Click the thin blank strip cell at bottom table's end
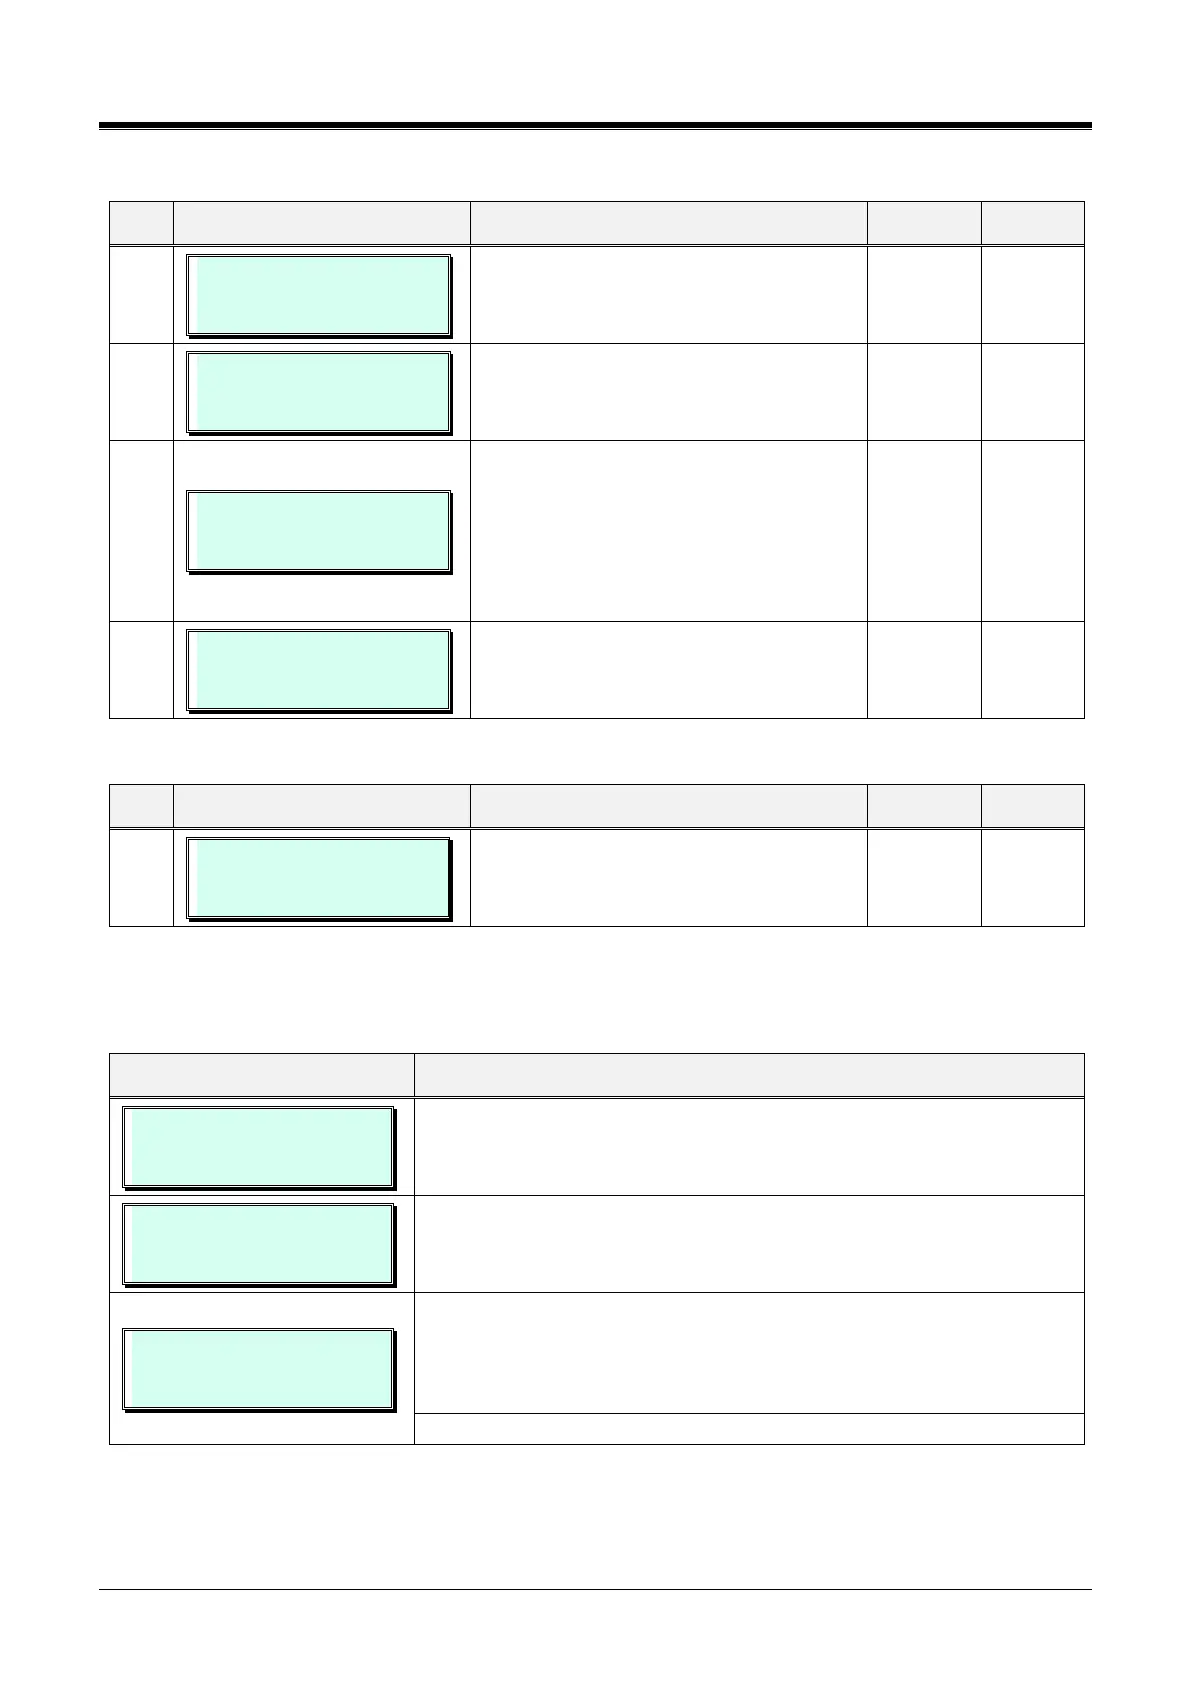 pyautogui.click(x=749, y=1429)
